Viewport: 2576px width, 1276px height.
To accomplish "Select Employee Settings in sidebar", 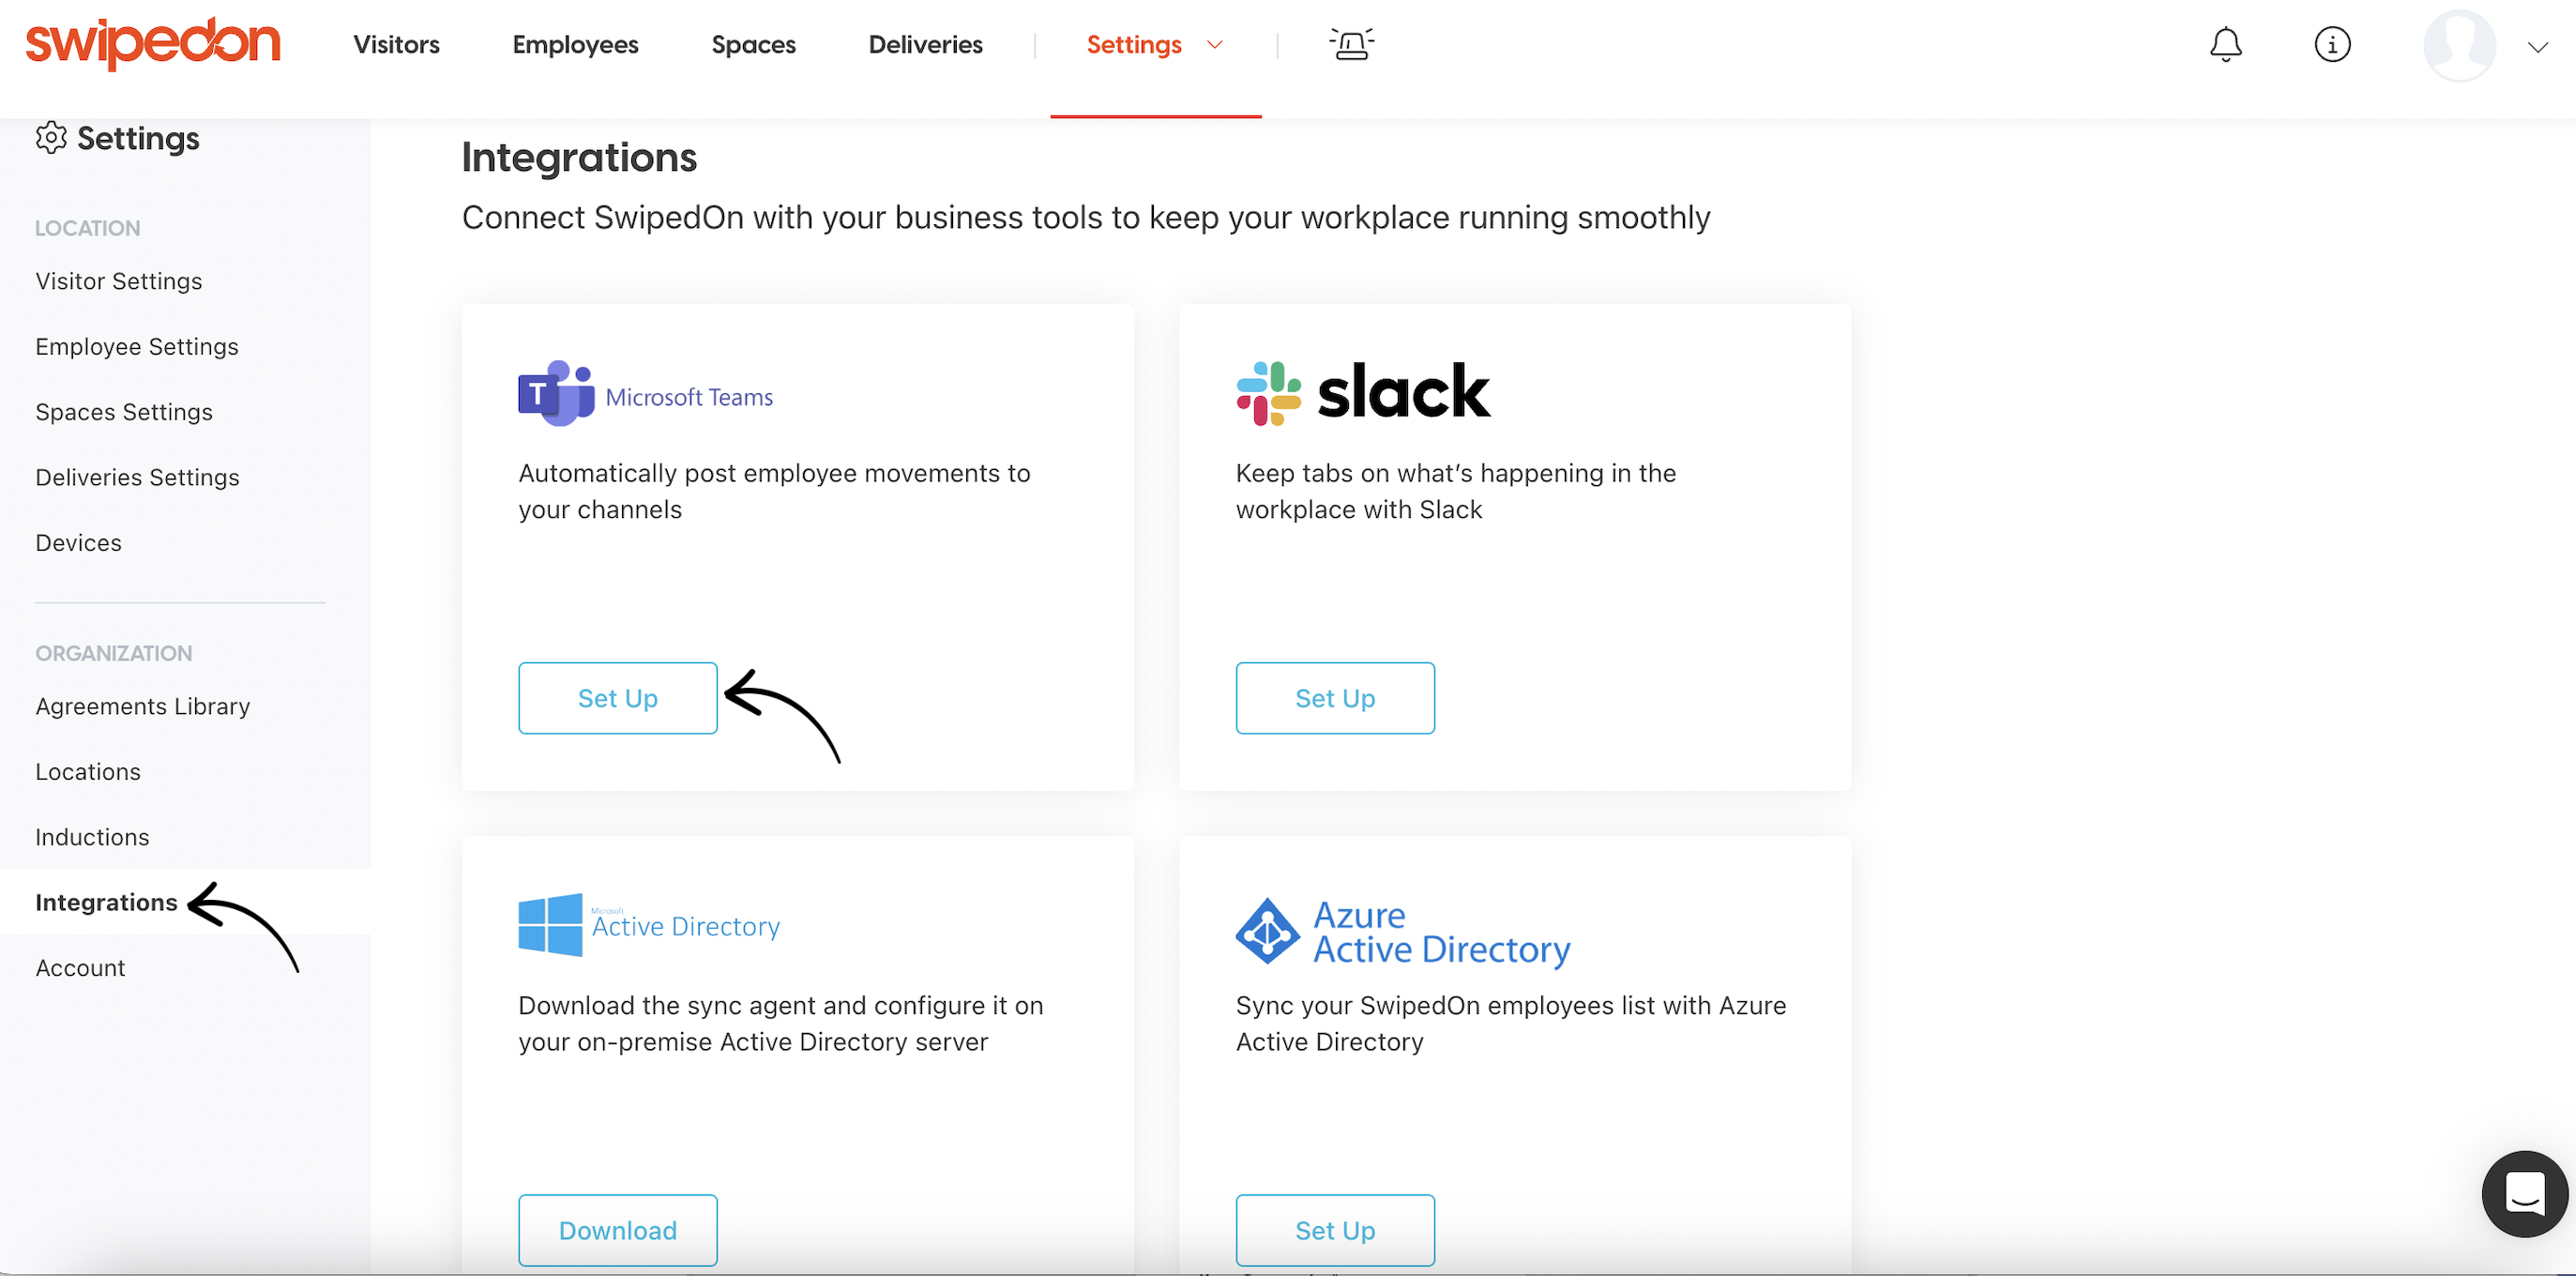I will [x=136, y=346].
